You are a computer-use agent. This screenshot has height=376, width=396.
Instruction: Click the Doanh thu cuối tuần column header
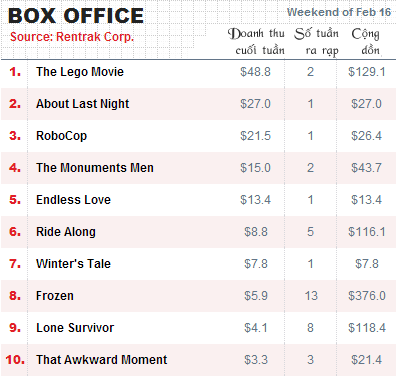256,42
